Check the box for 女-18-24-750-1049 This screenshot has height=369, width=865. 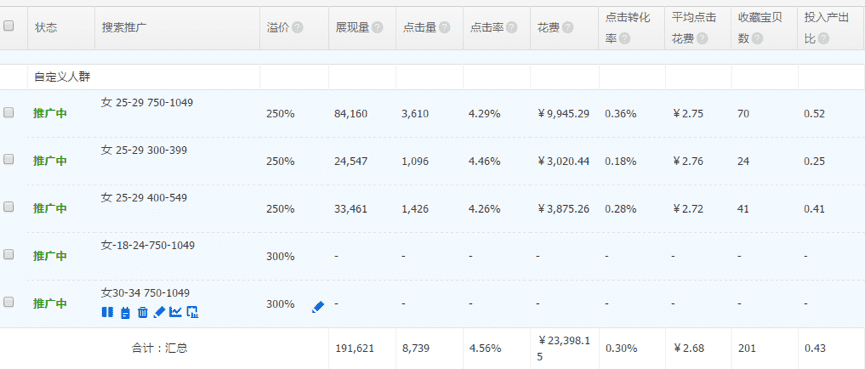[8, 254]
